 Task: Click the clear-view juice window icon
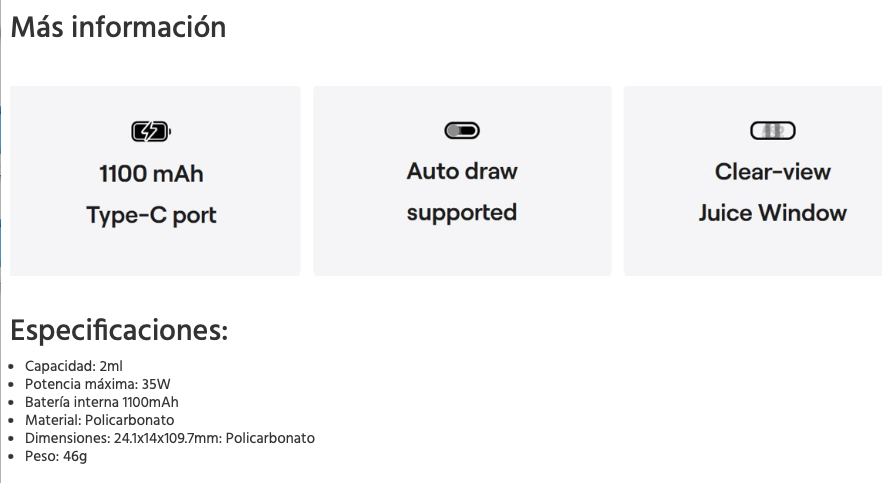click(773, 130)
